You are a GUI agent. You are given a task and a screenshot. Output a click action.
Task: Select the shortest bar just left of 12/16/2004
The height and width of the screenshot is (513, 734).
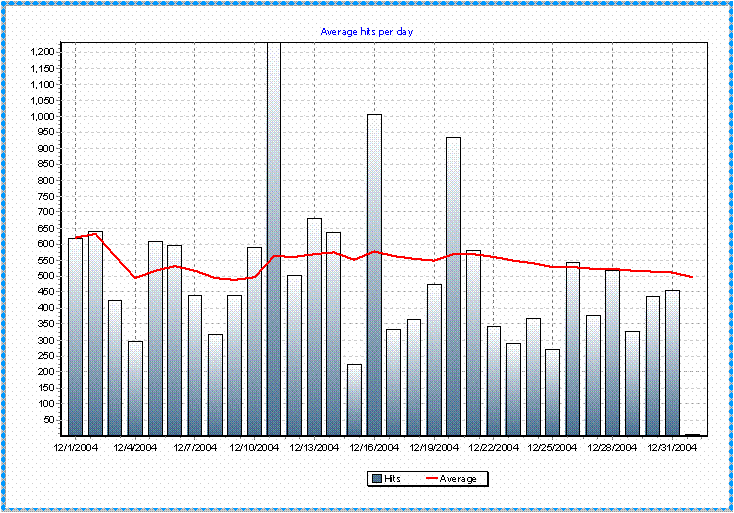[x=354, y=399]
